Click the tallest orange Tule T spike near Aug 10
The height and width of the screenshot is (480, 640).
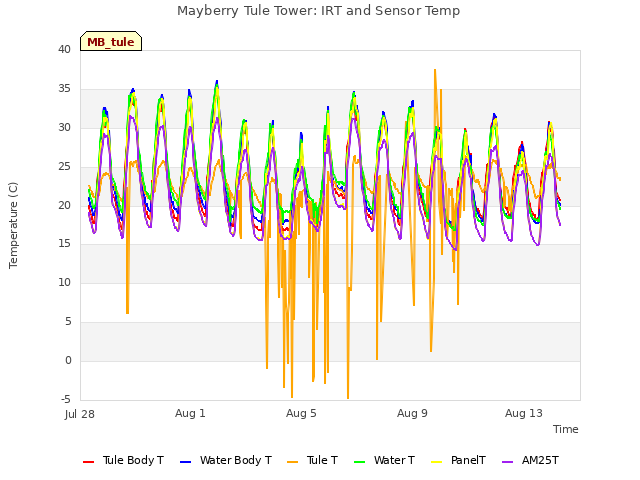tap(435, 70)
